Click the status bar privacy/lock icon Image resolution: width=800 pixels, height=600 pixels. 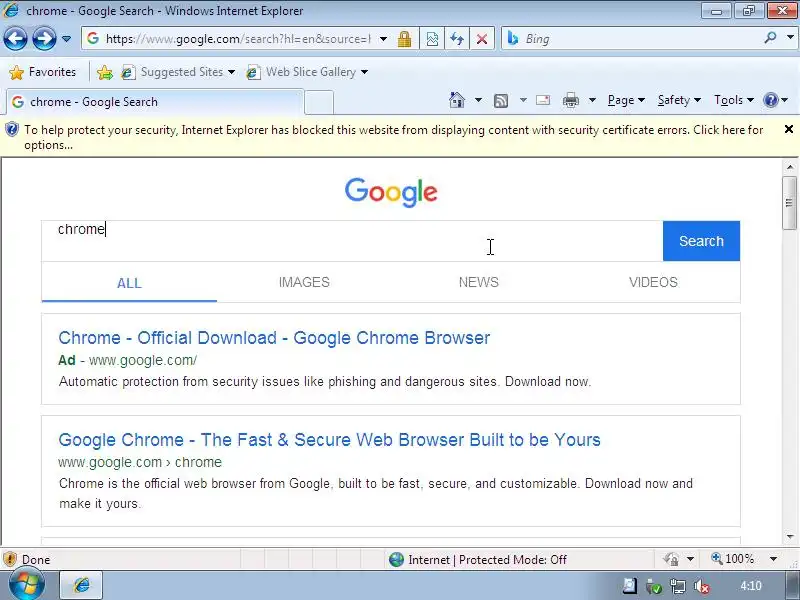pos(670,559)
